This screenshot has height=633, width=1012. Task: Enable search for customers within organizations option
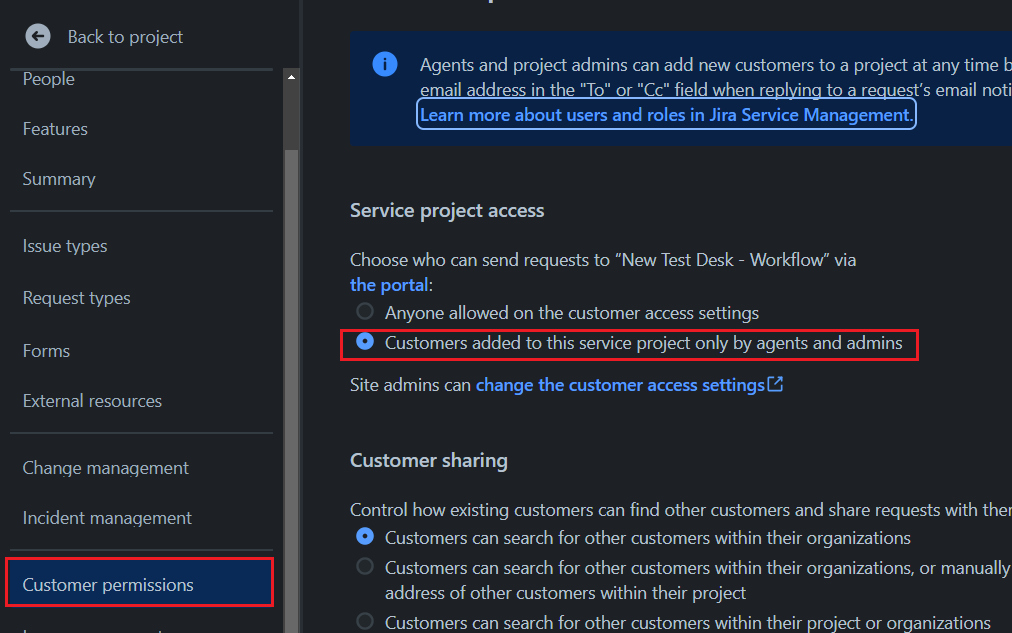tap(364, 536)
